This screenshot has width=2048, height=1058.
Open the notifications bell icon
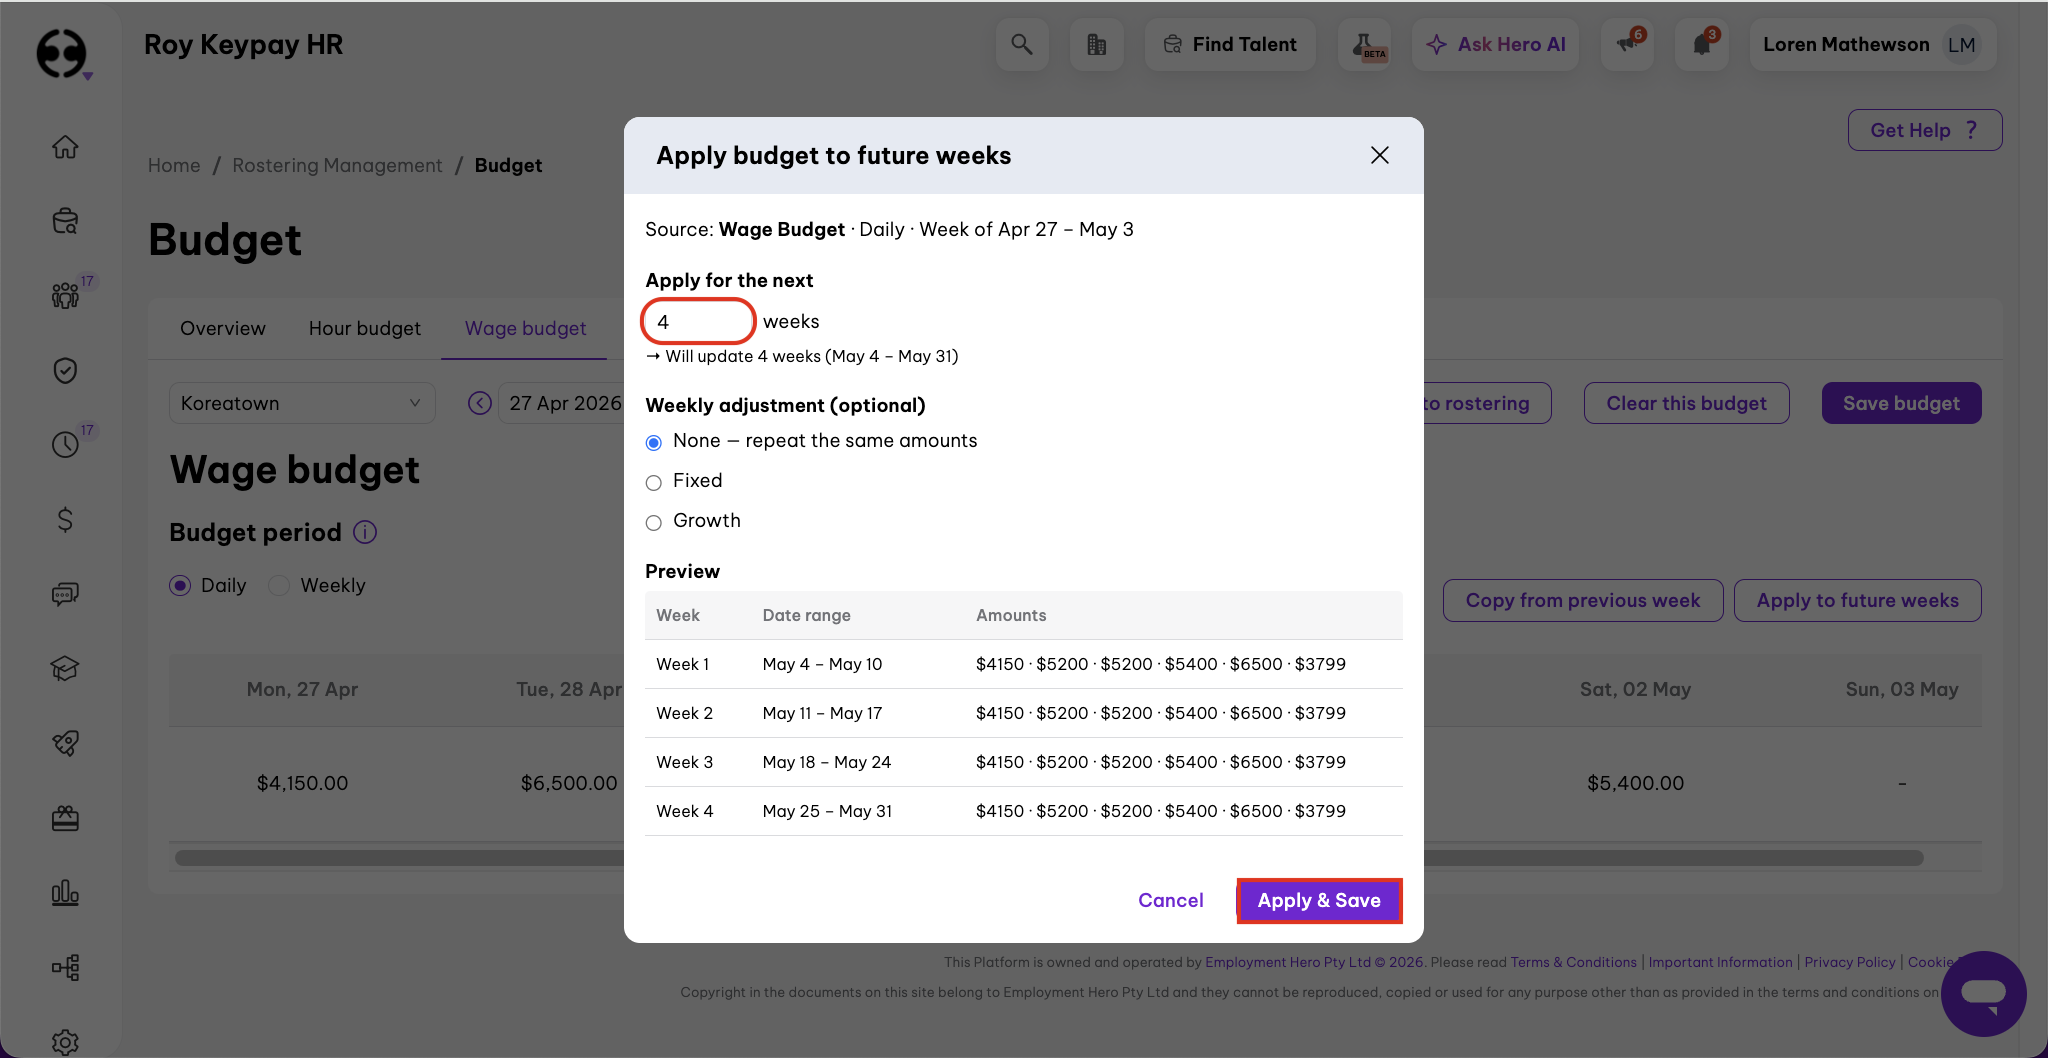pos(1702,45)
